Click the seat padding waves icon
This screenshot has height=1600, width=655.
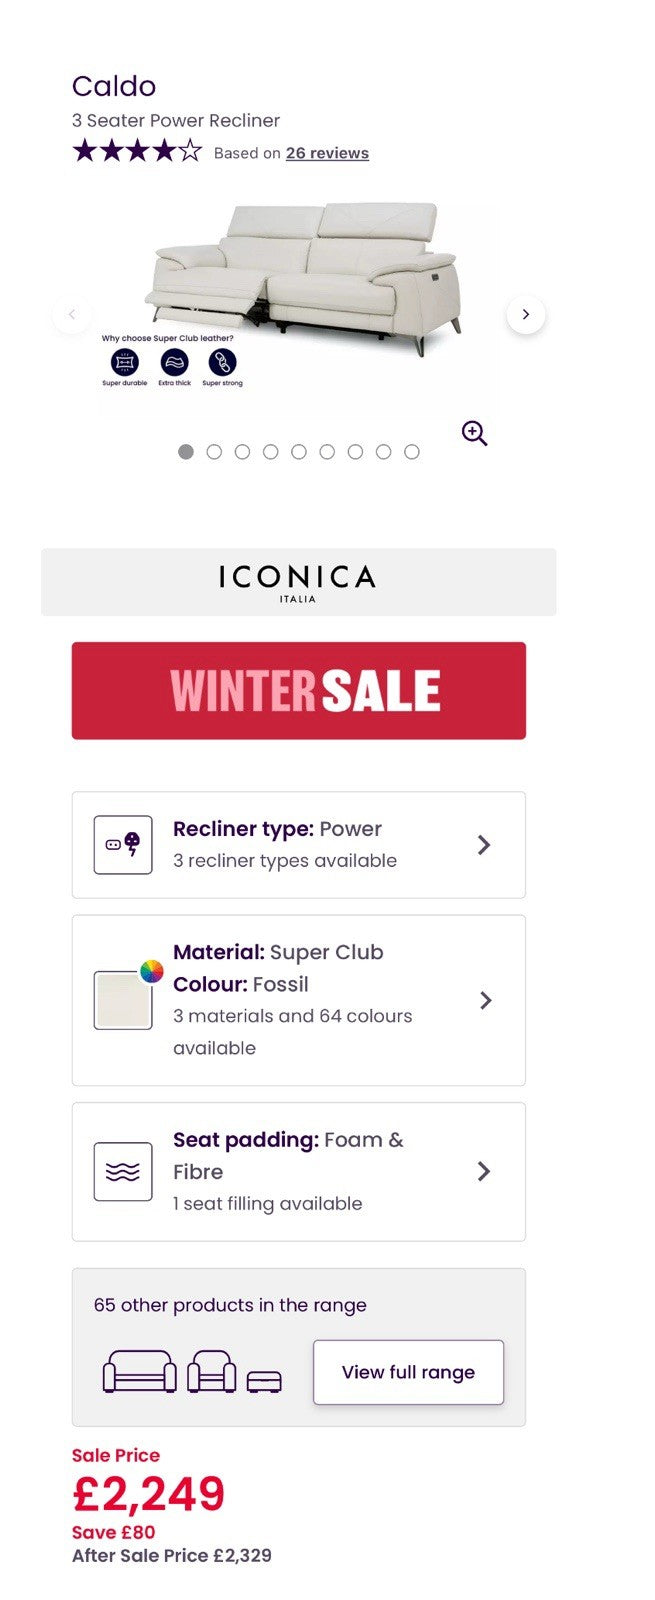123,1171
